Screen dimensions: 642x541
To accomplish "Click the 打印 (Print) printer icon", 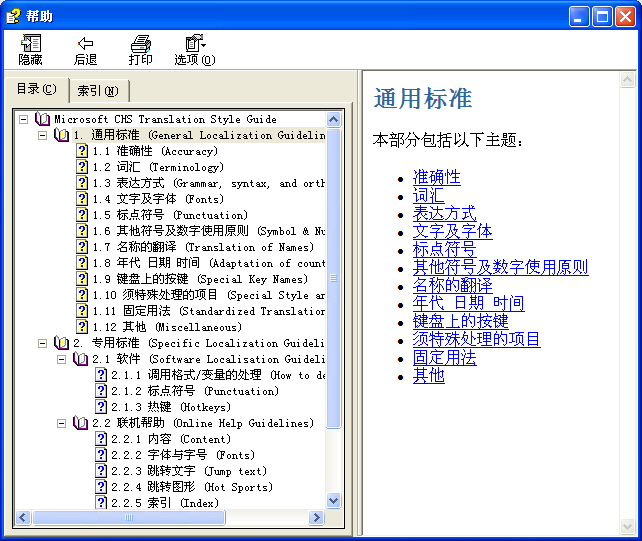I will (140, 43).
